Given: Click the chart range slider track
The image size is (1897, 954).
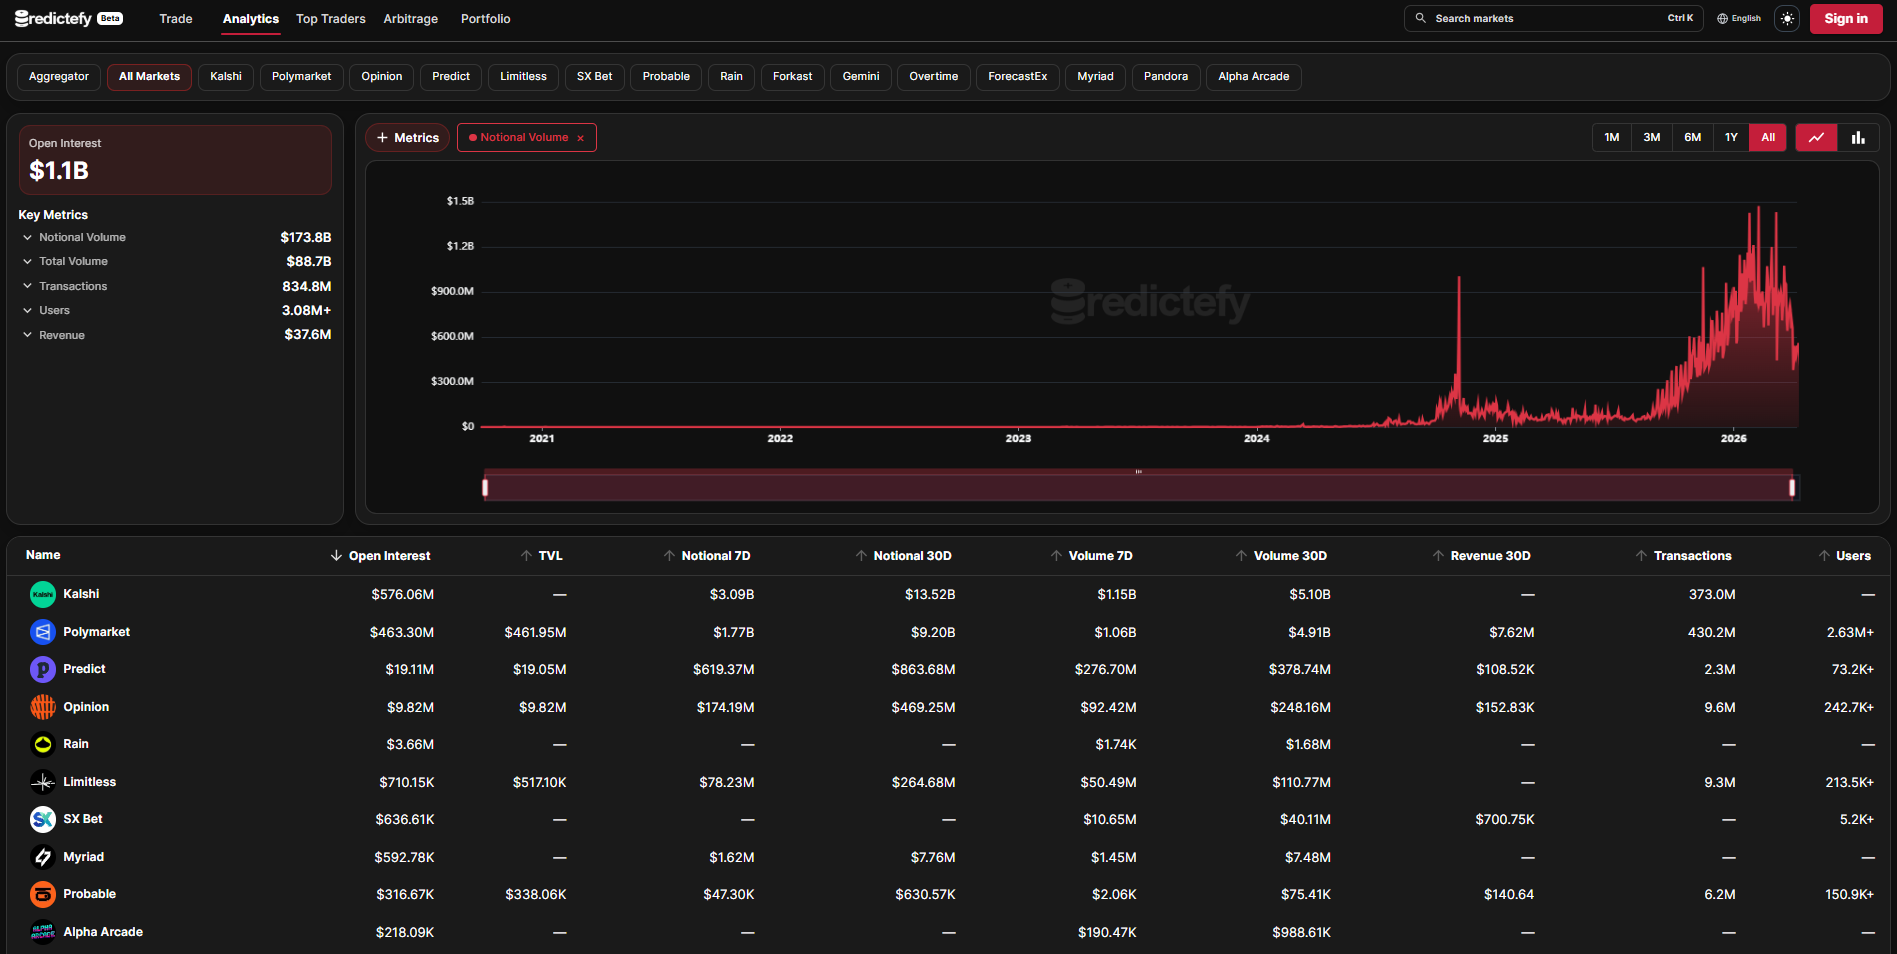Looking at the screenshot, I should tap(1138, 488).
